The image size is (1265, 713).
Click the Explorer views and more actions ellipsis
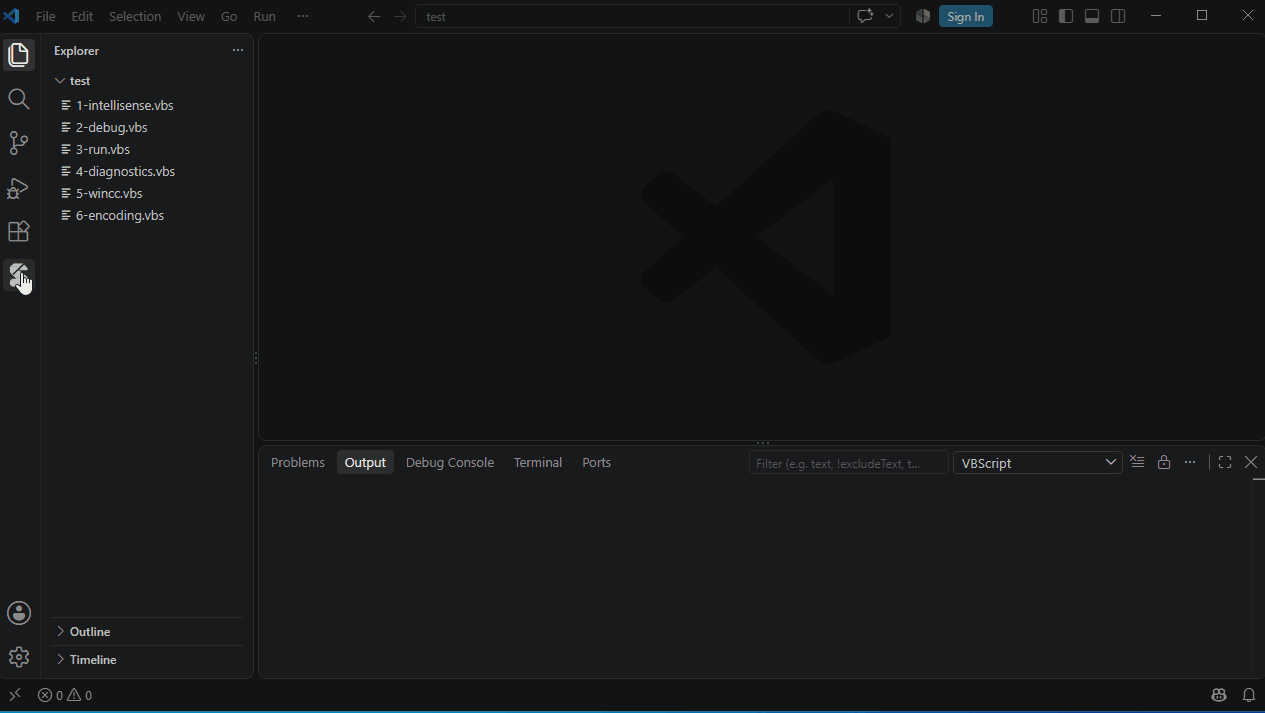(238, 50)
